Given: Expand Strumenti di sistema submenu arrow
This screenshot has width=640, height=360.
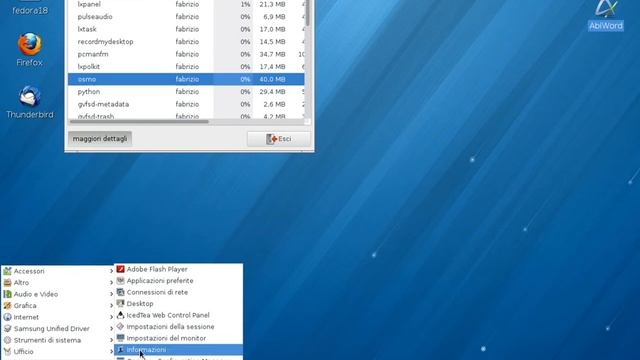Looking at the screenshot, I should (x=111, y=340).
